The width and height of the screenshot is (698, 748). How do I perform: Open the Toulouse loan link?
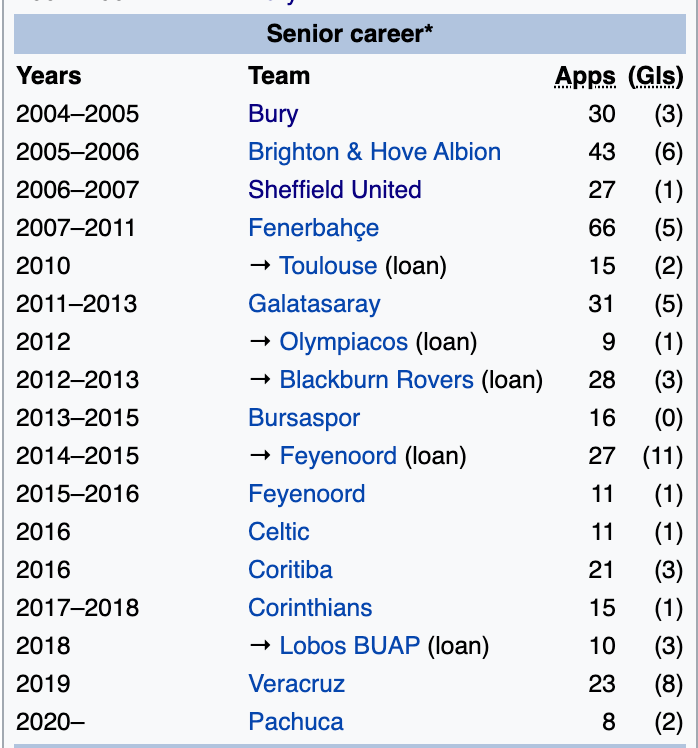click(x=328, y=266)
